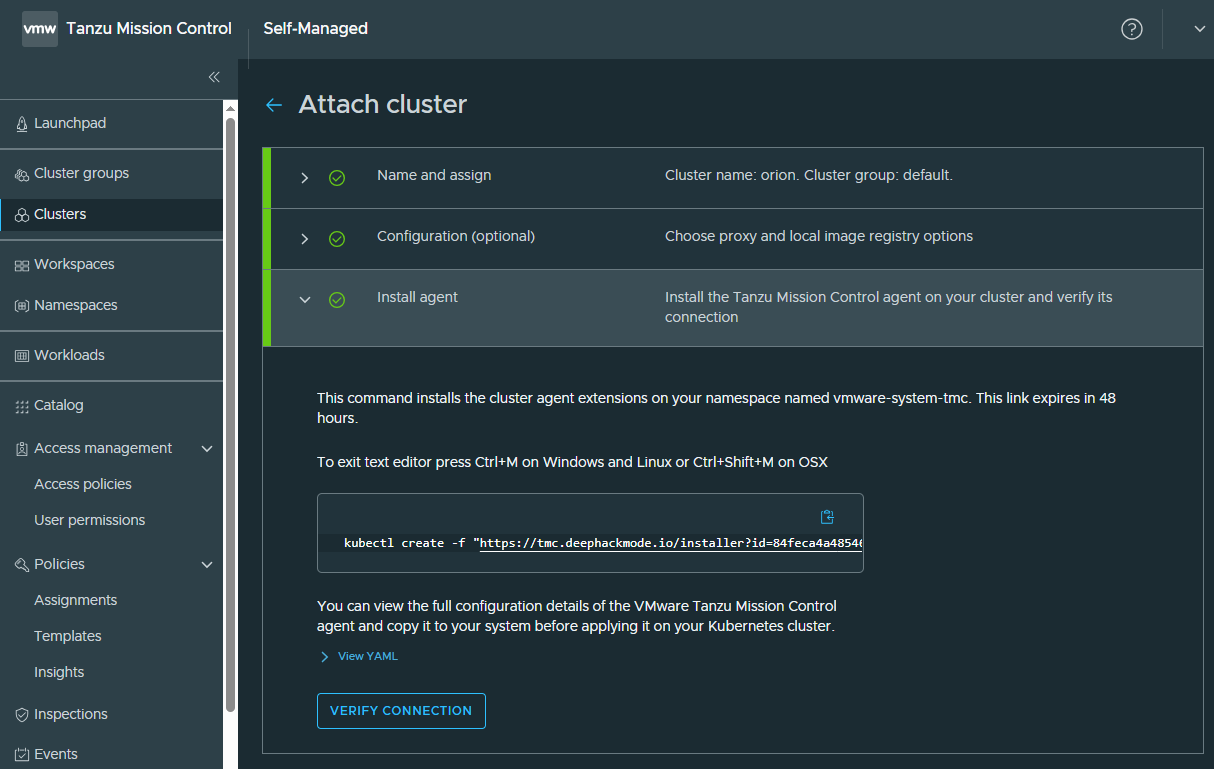
Task: Open the user menu chevron at top right
Action: tap(1200, 29)
